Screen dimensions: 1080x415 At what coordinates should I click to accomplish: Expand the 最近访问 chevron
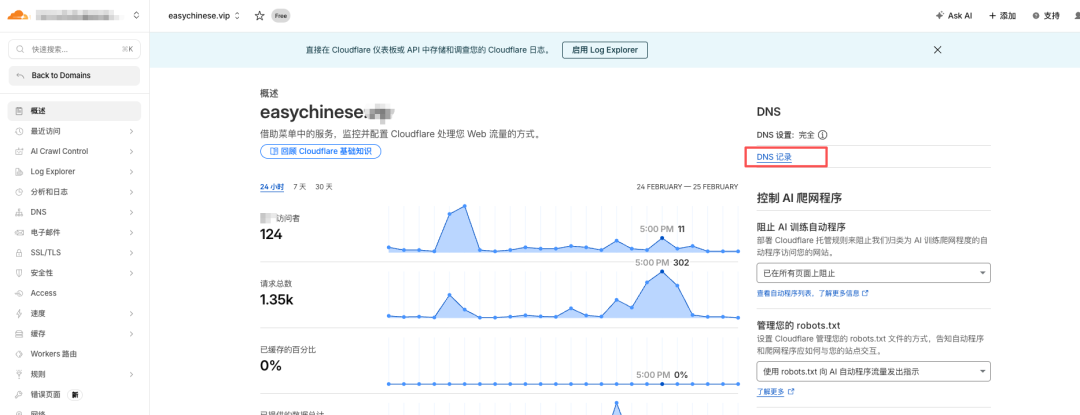131,131
